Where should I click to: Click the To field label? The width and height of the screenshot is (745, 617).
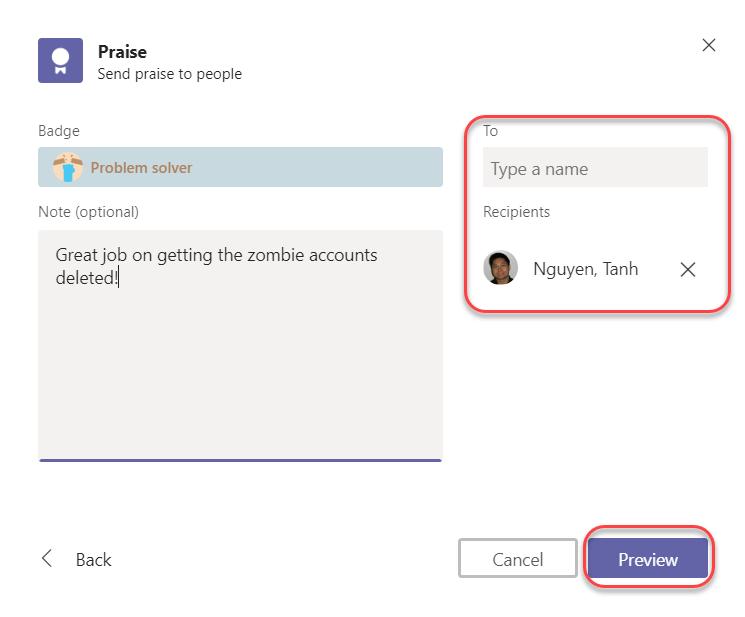pos(490,131)
